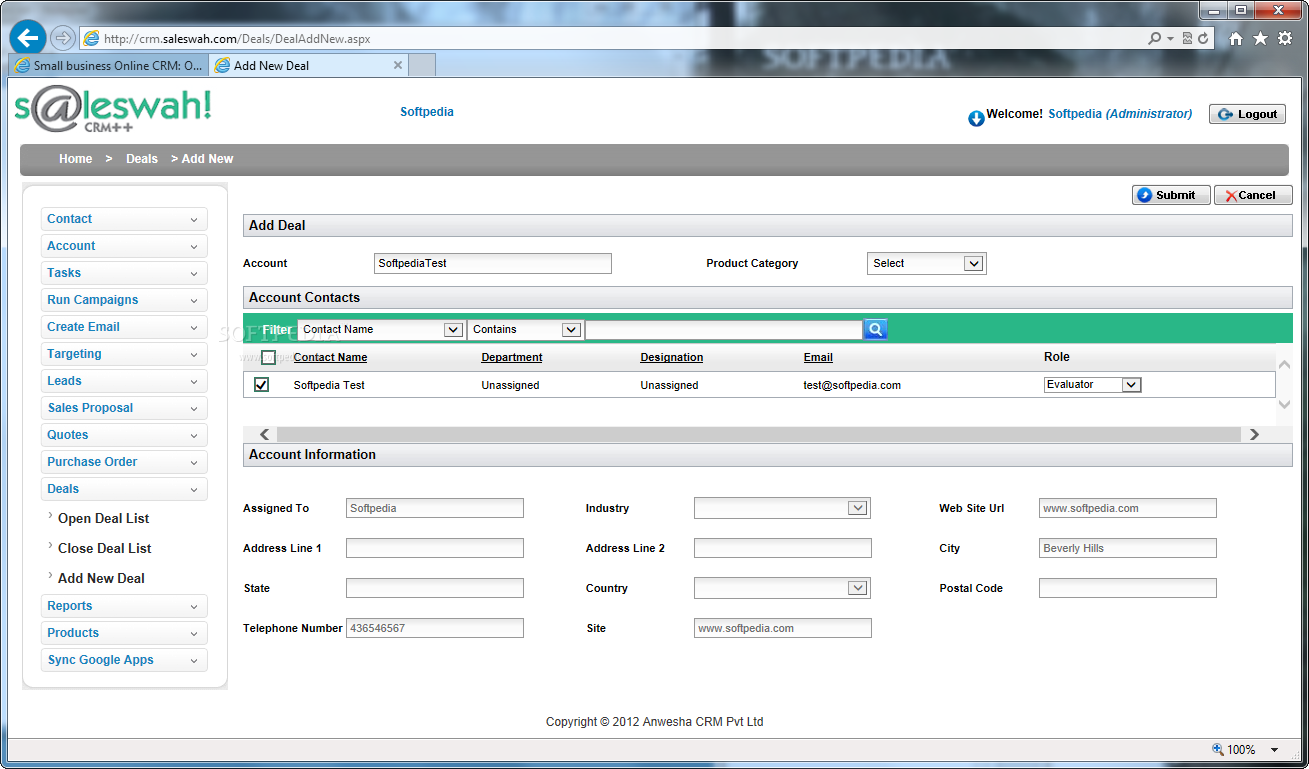Screen dimensions: 1309x769
Task: Click the Softpedia link in the header center
Action: 427,112
